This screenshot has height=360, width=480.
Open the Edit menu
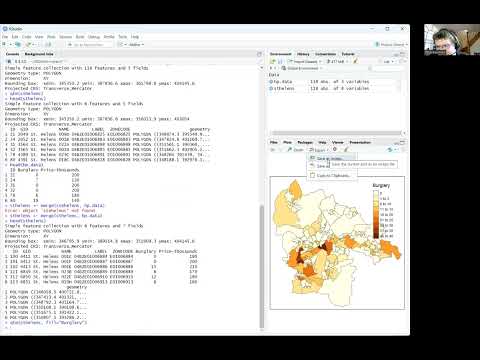pos(15,37)
